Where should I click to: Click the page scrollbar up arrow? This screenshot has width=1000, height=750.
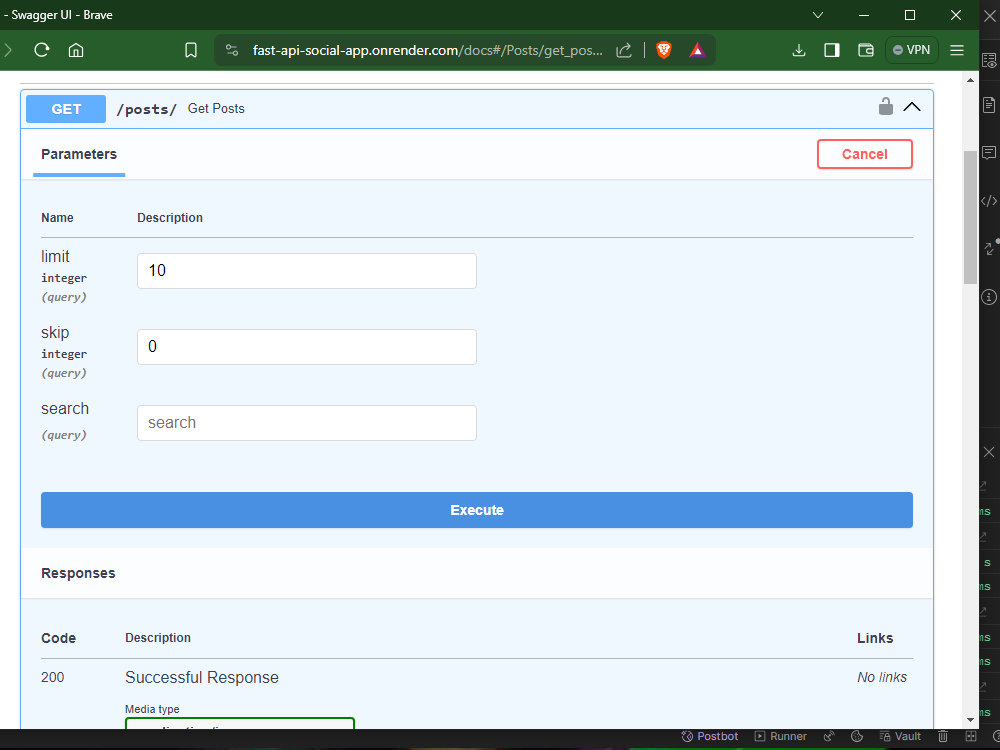pyautogui.click(x=970, y=80)
